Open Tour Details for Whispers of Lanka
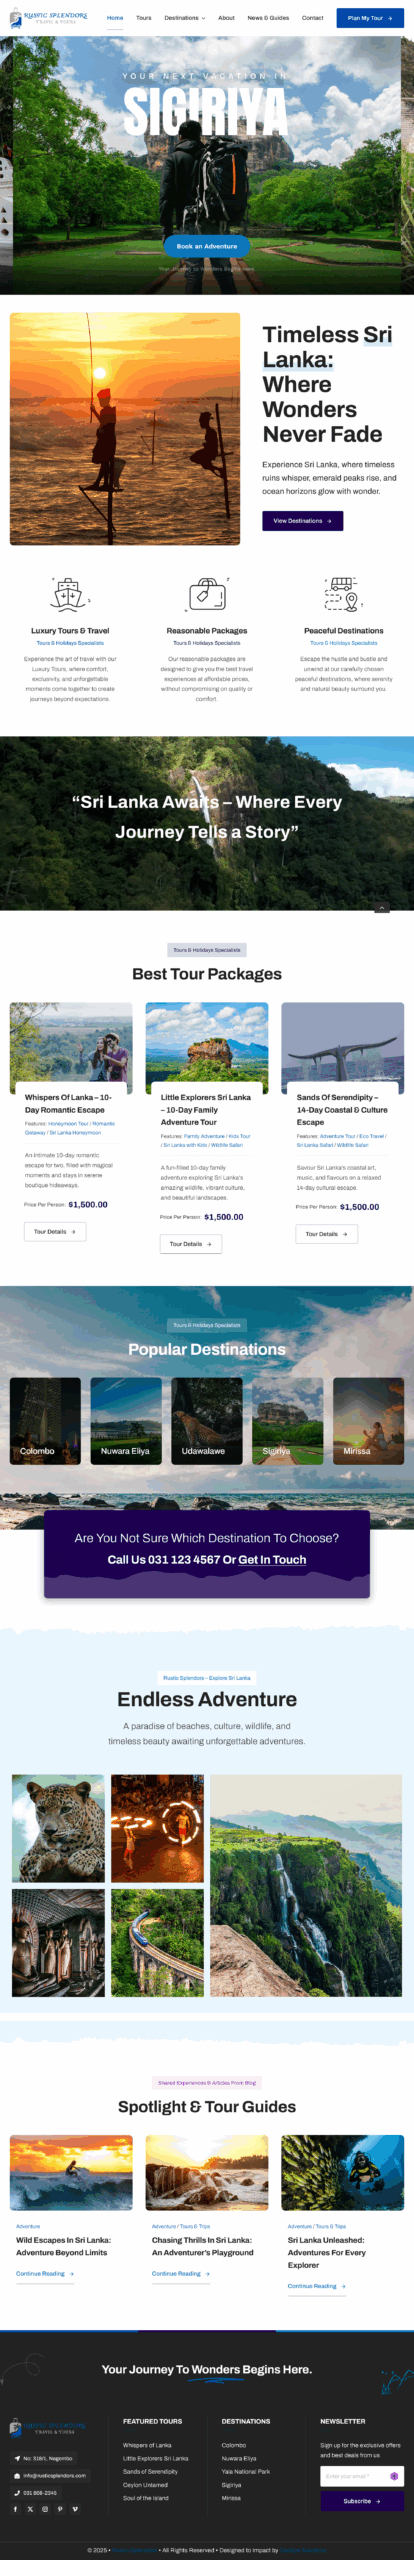This screenshot has height=2560, width=414. pyautogui.click(x=55, y=1232)
